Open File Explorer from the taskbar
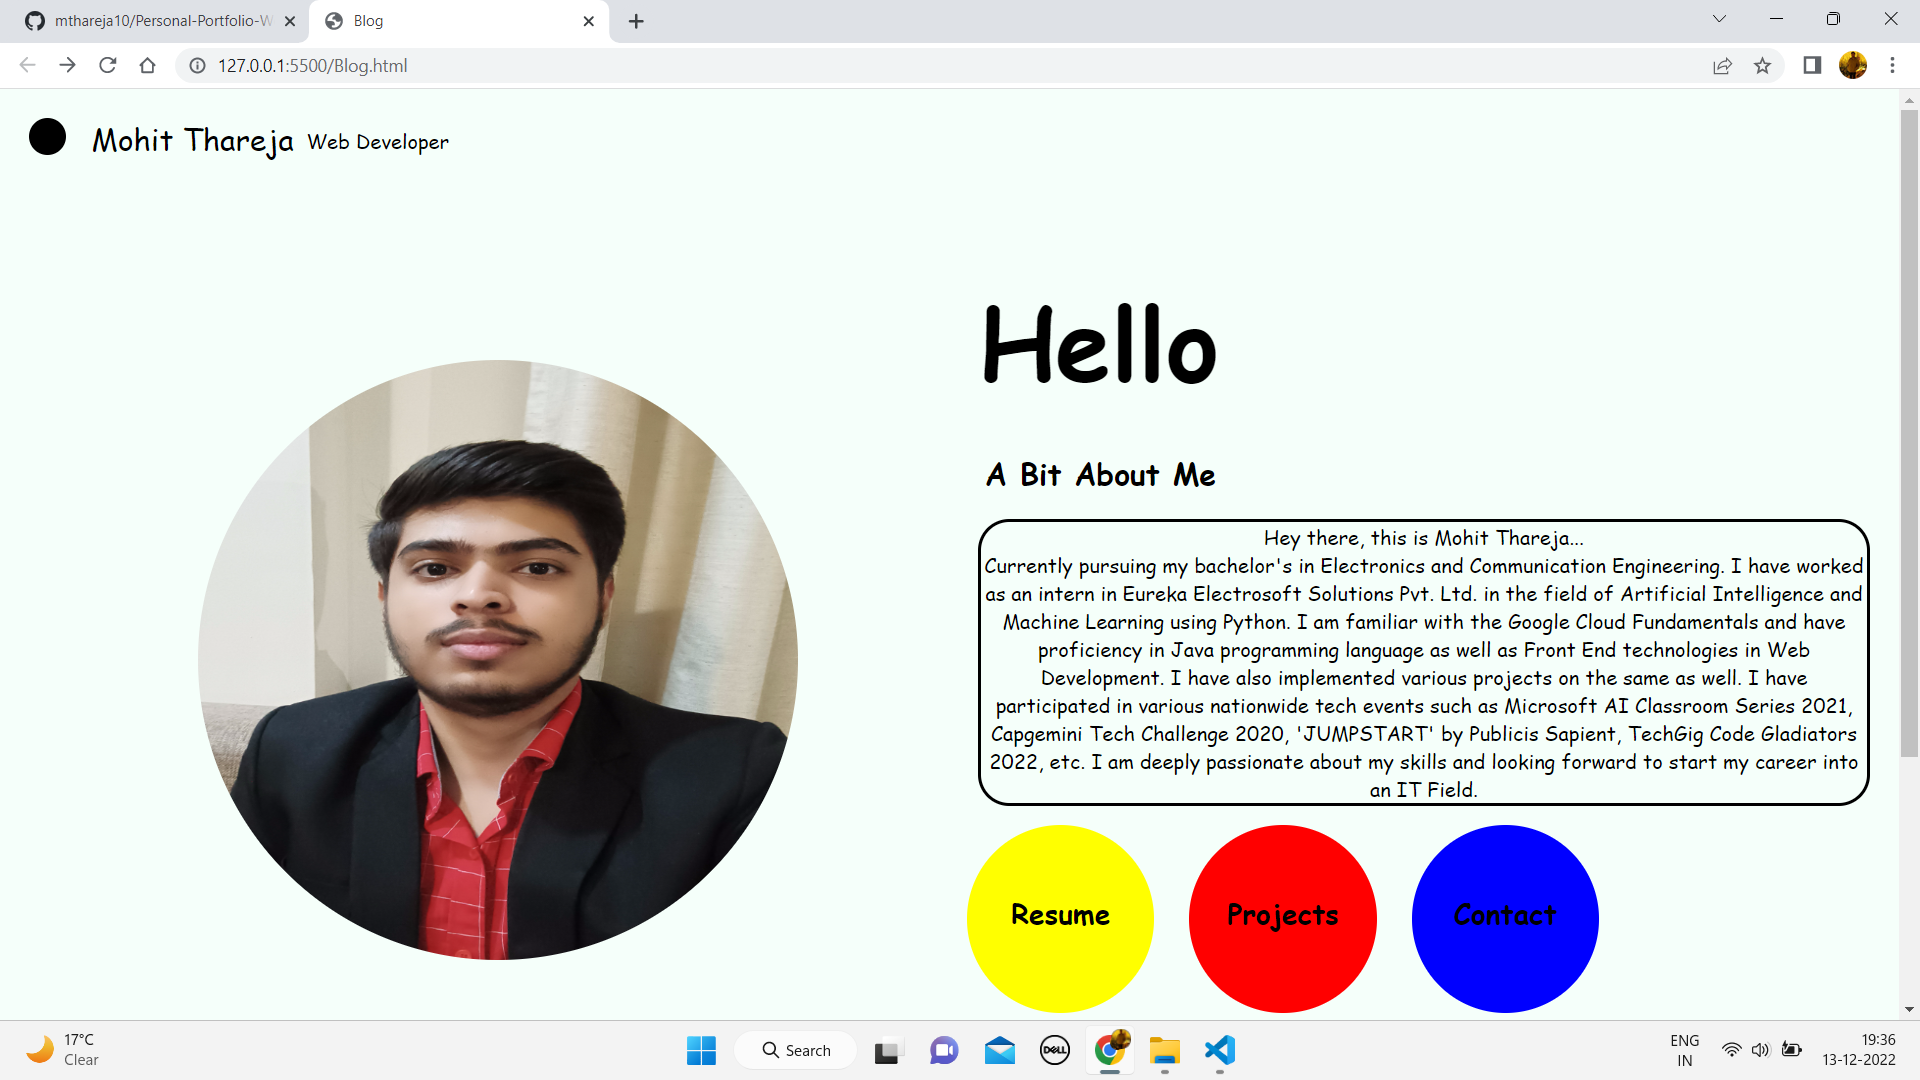Image resolution: width=1920 pixels, height=1080 pixels. click(1164, 1051)
